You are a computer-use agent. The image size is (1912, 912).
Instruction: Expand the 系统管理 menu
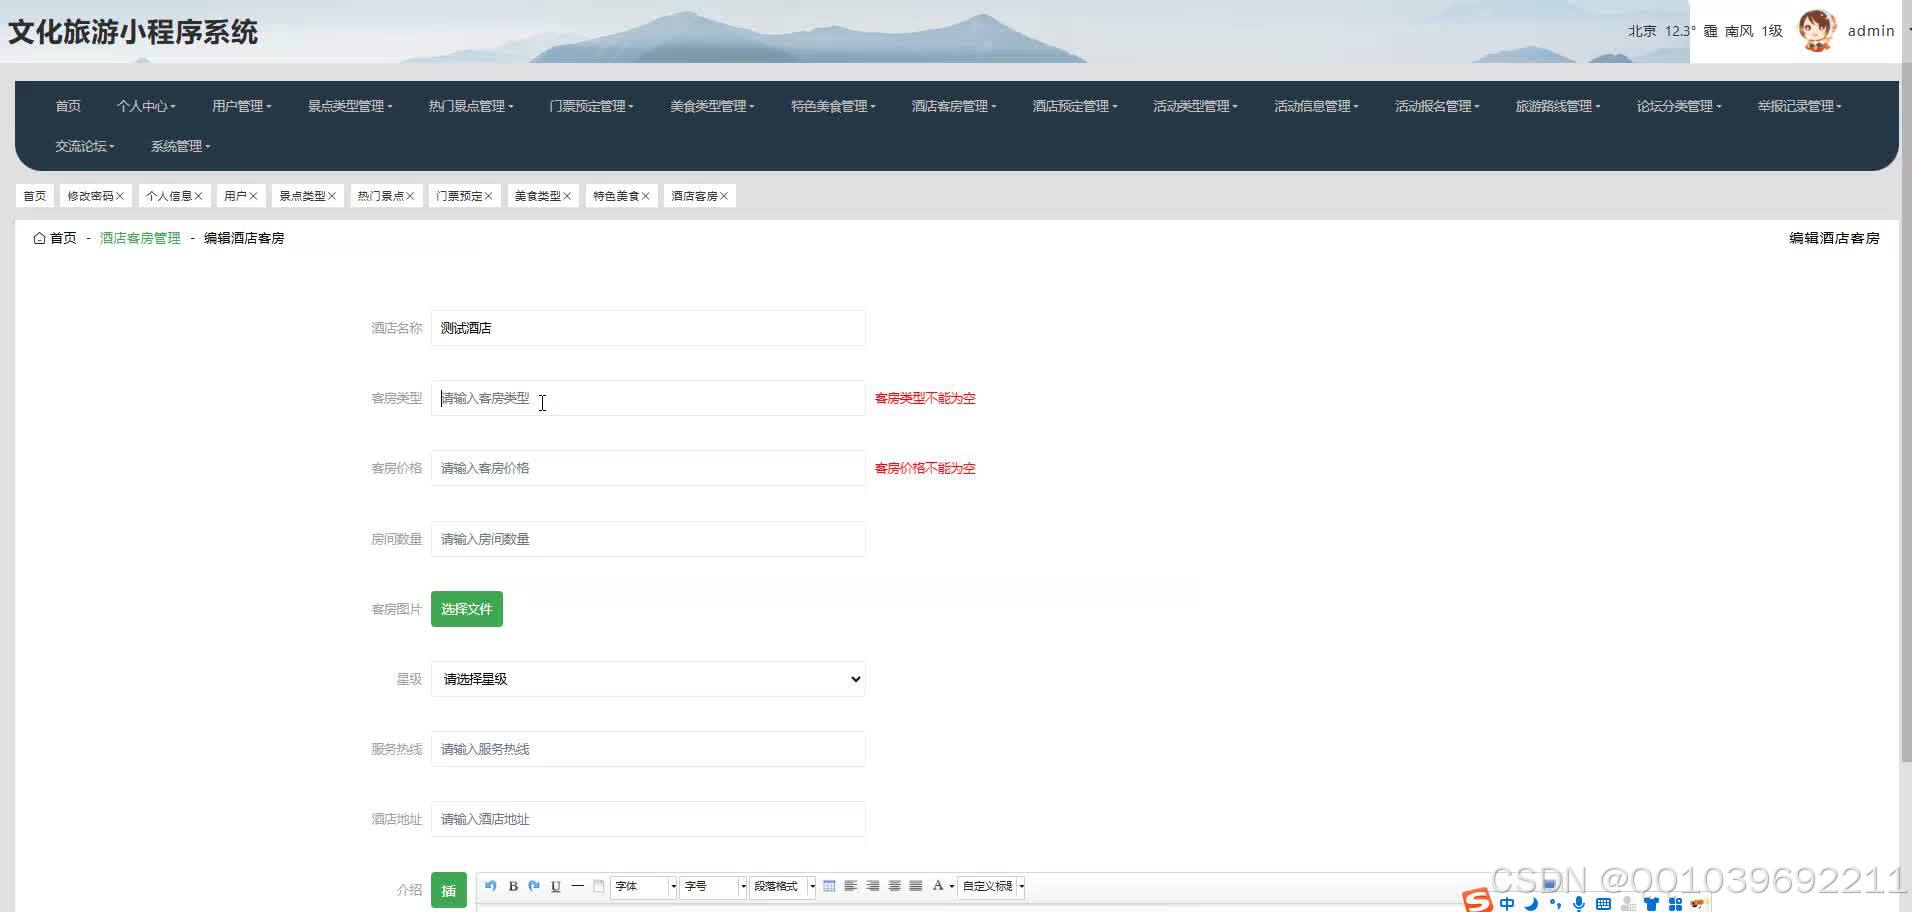pyautogui.click(x=180, y=146)
